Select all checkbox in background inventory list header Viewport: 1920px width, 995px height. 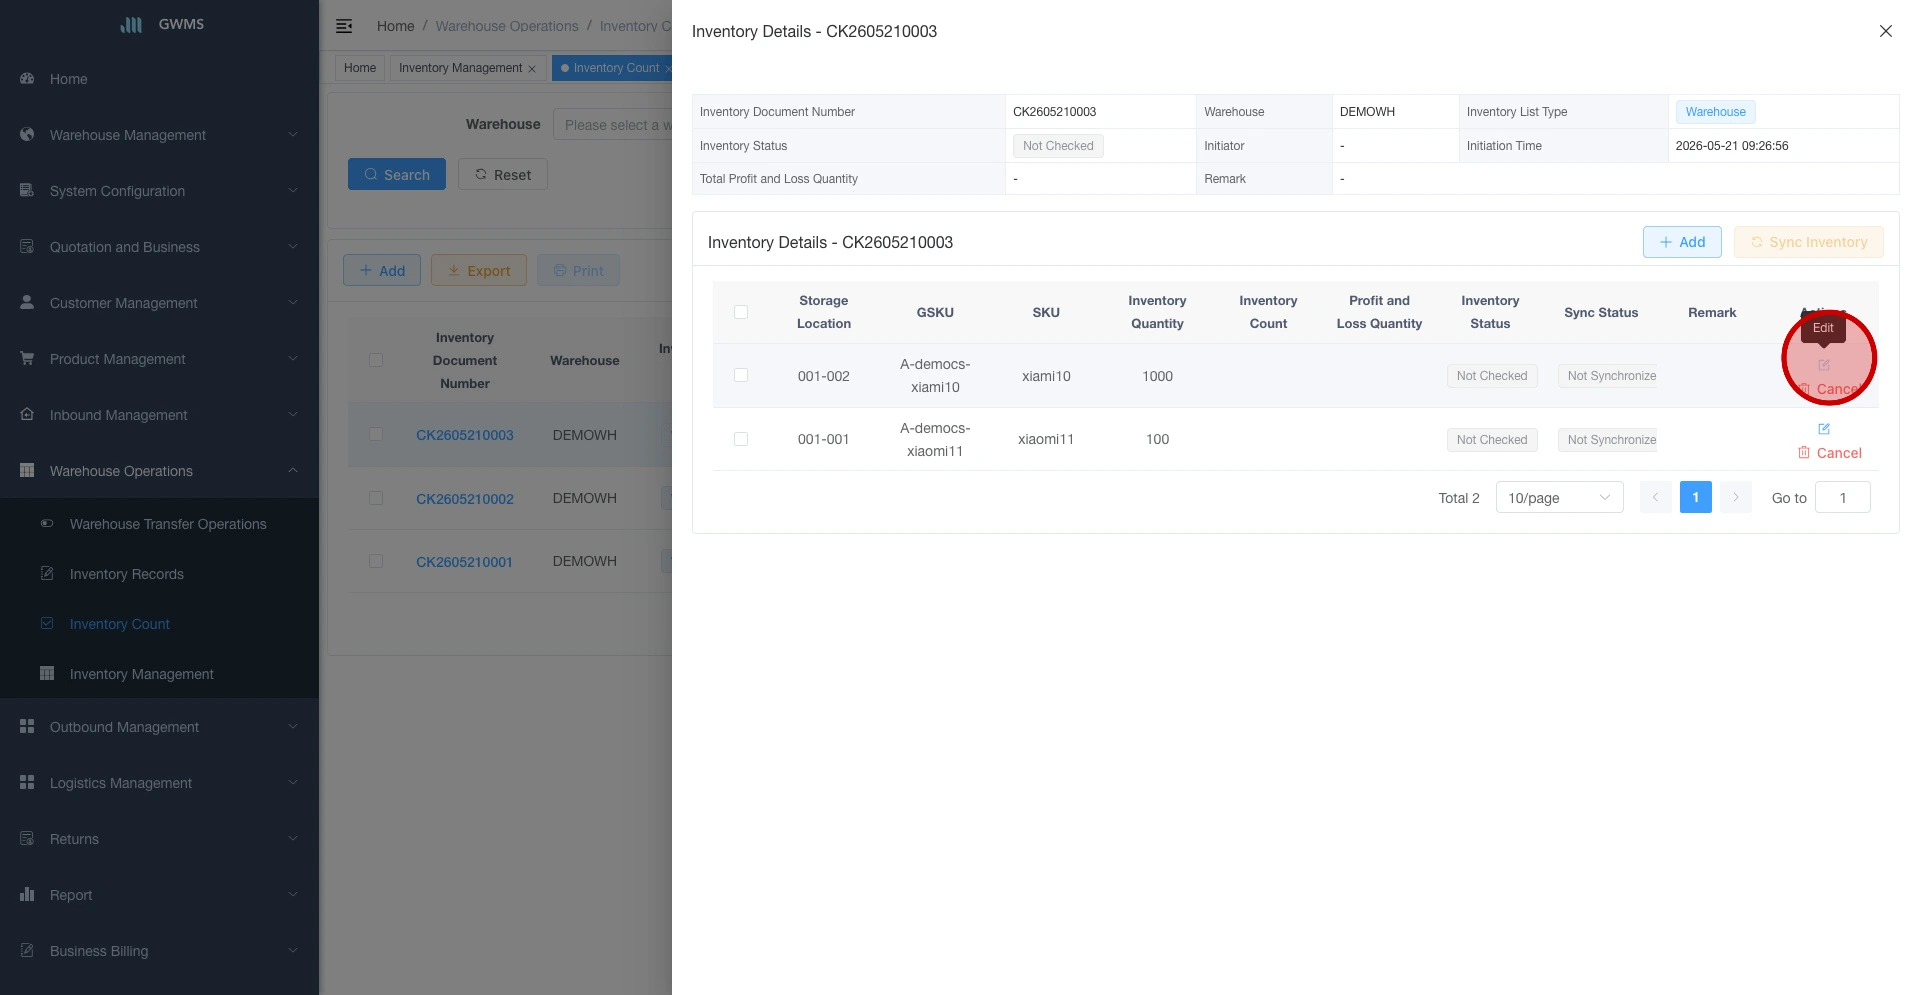pos(376,360)
